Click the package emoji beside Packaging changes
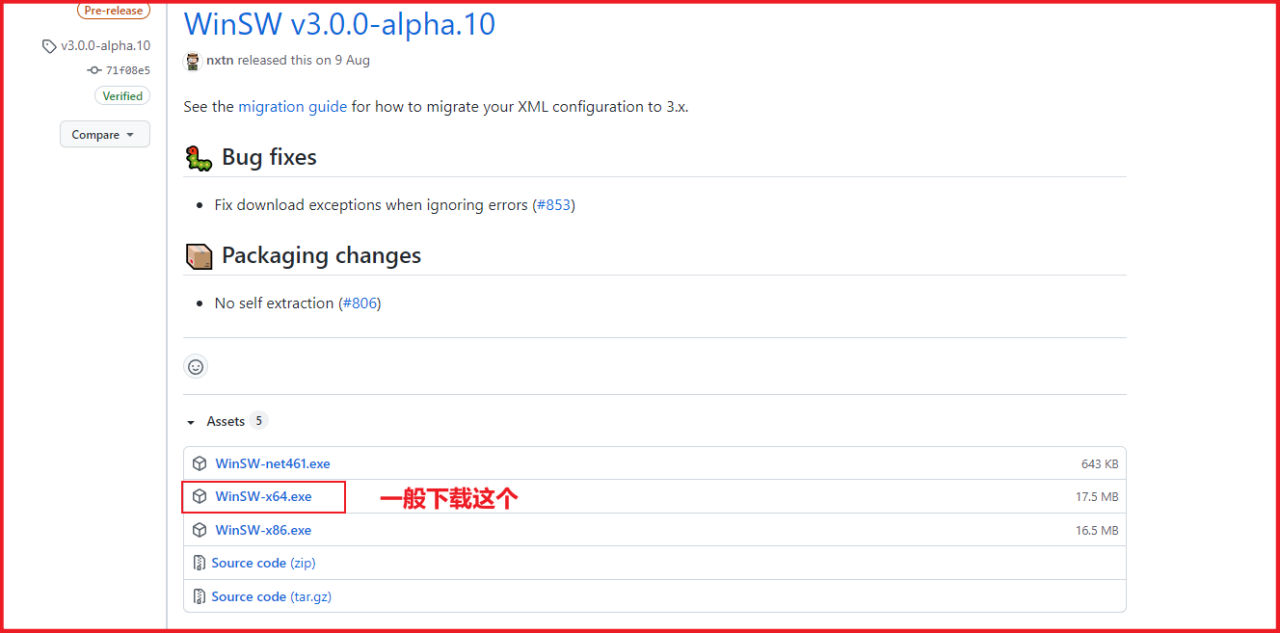 point(199,256)
